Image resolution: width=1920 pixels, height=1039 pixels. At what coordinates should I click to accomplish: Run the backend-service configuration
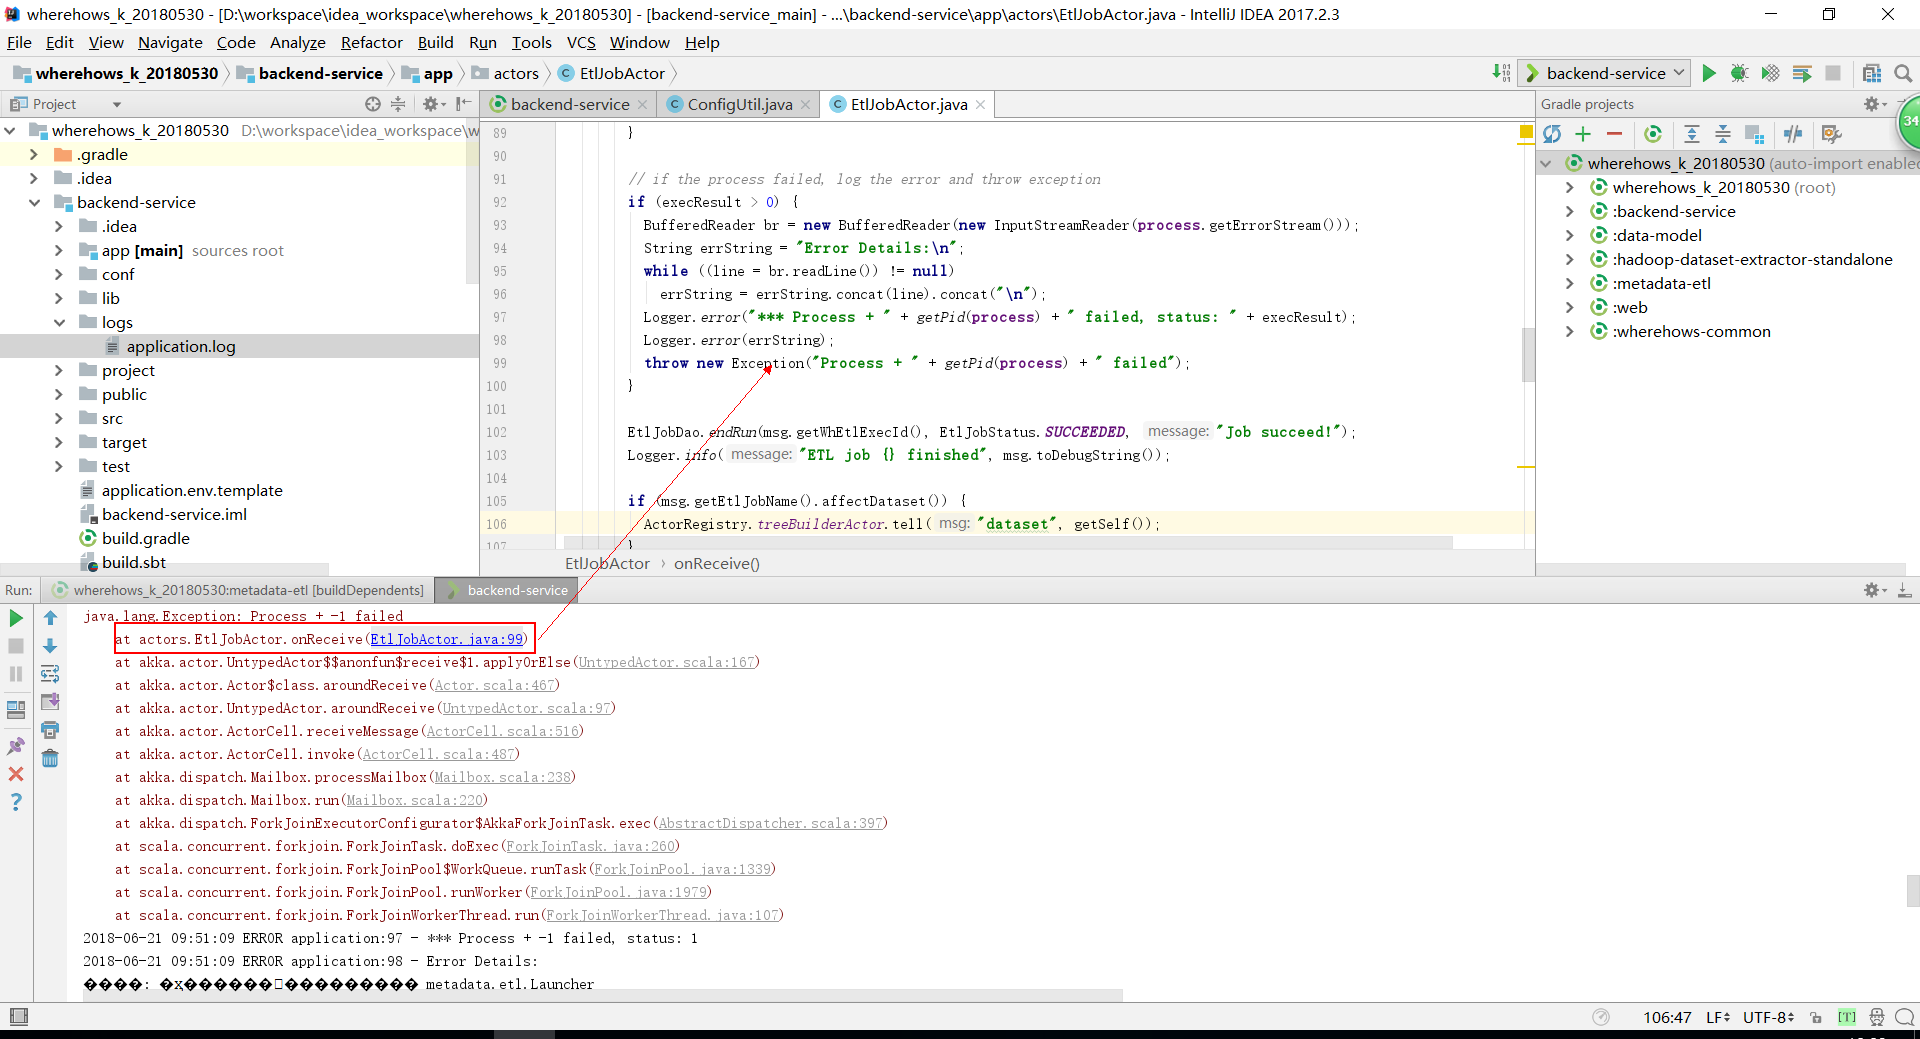1709,73
